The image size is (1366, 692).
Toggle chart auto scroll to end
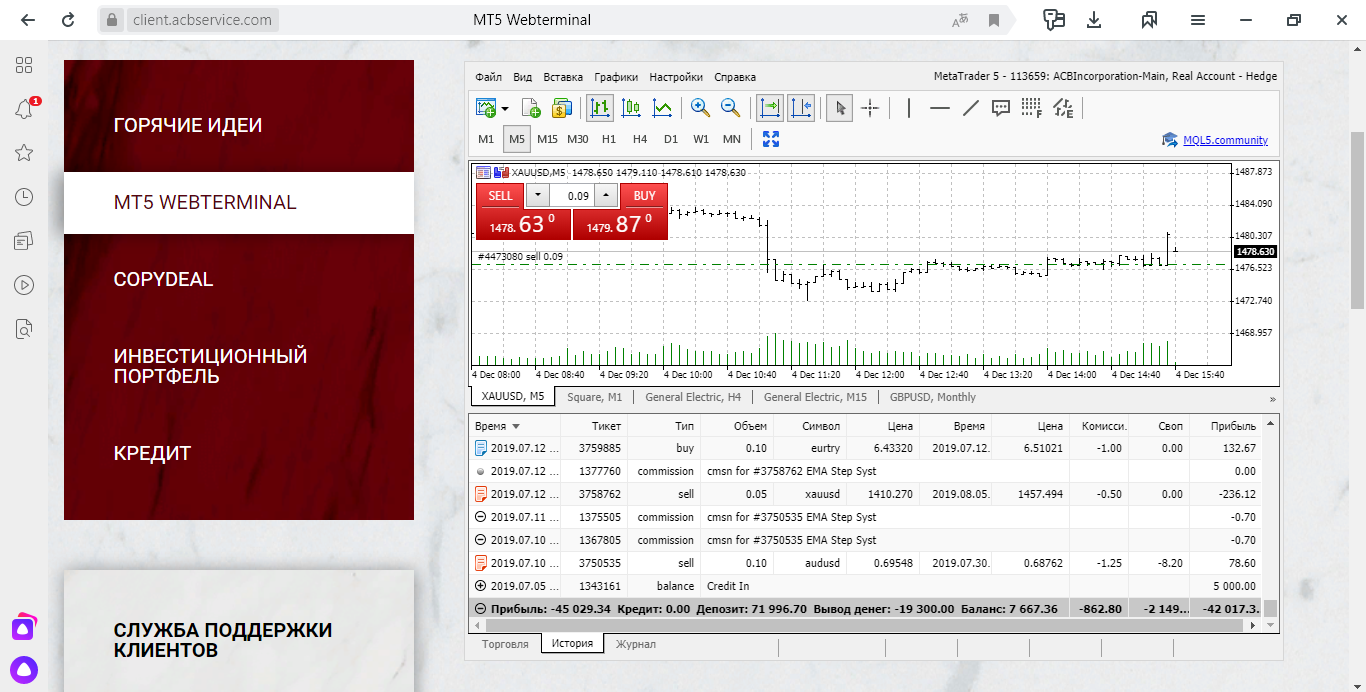(770, 107)
